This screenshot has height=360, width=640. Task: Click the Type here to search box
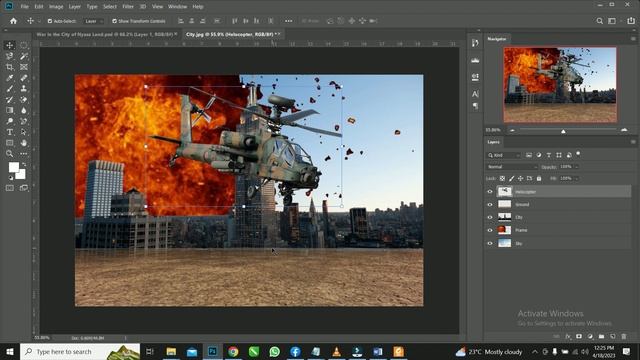coord(80,351)
